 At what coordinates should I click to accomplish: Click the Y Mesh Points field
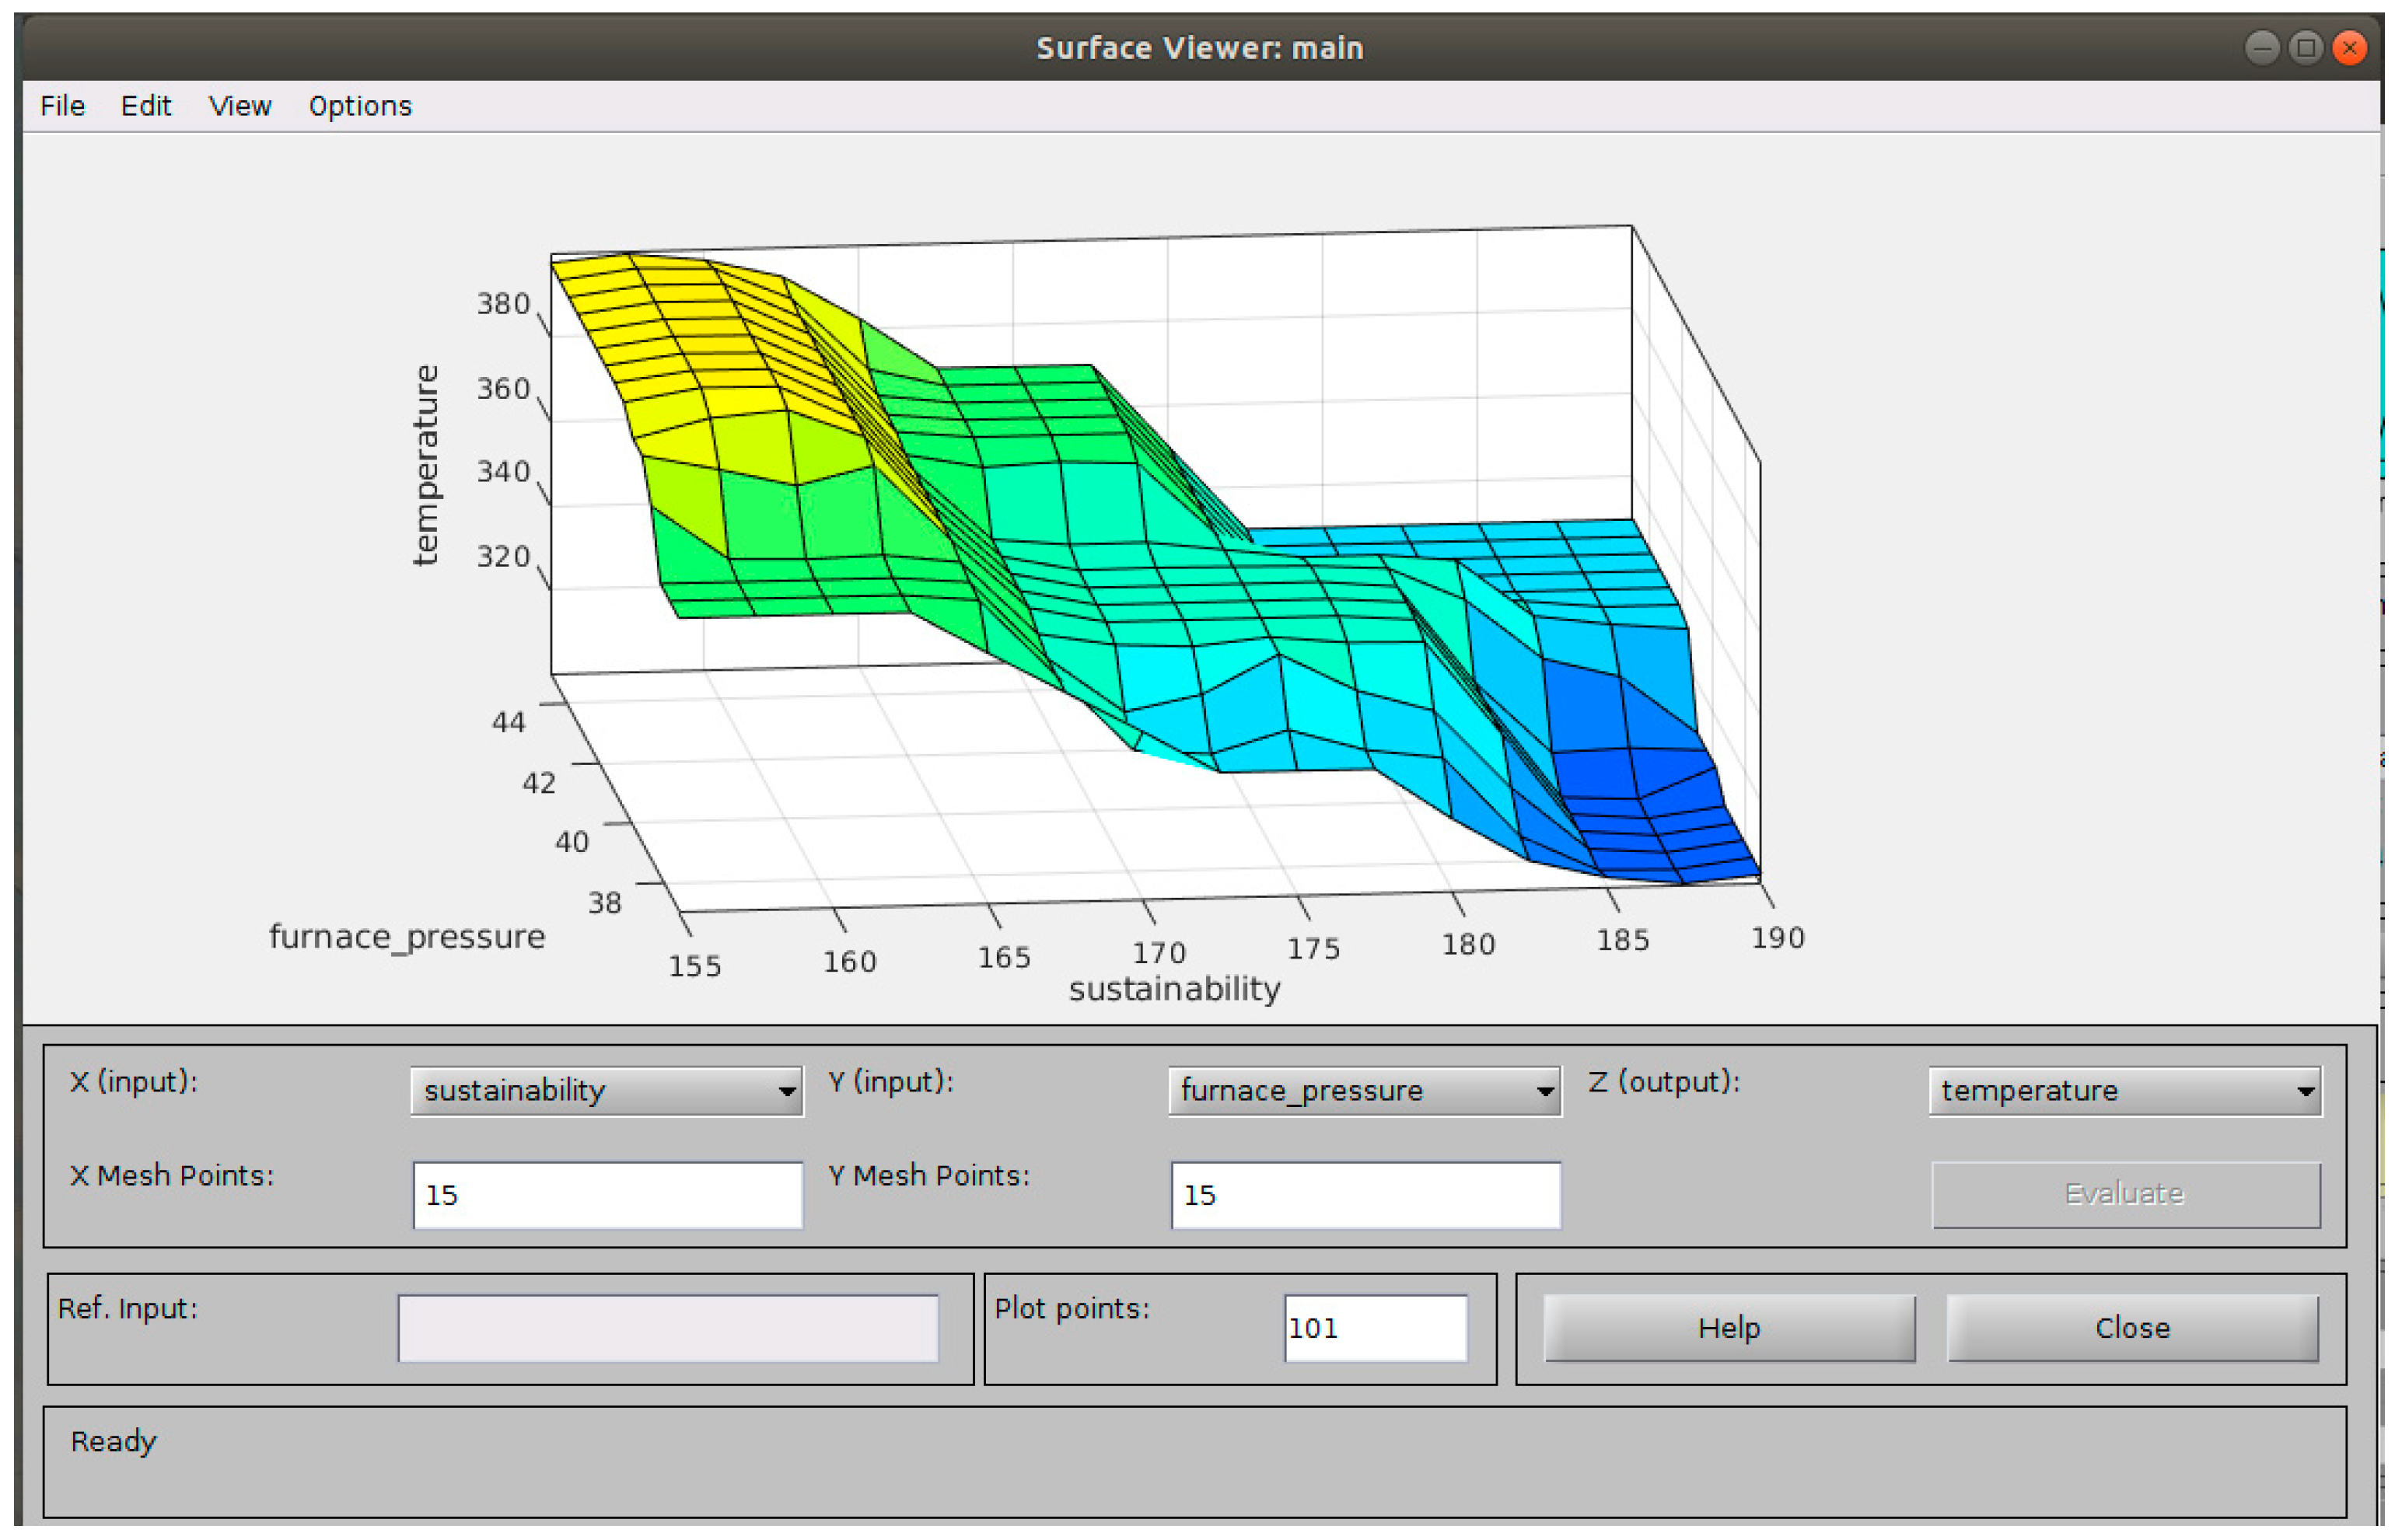1366,1196
